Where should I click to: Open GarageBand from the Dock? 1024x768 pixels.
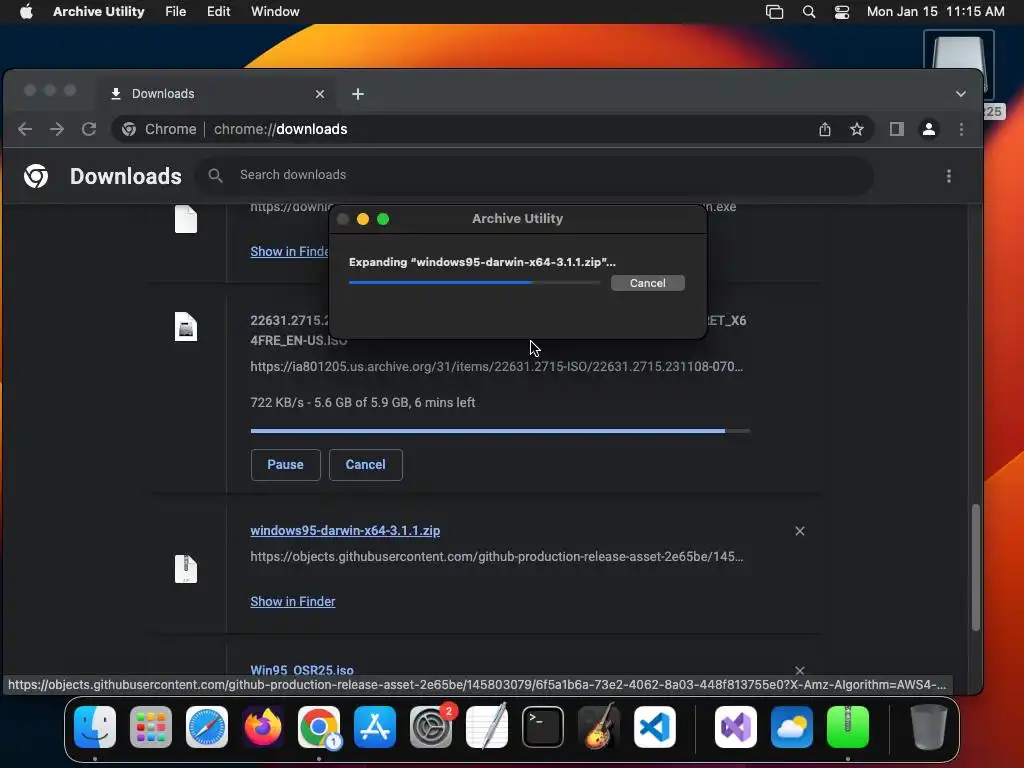(599, 727)
